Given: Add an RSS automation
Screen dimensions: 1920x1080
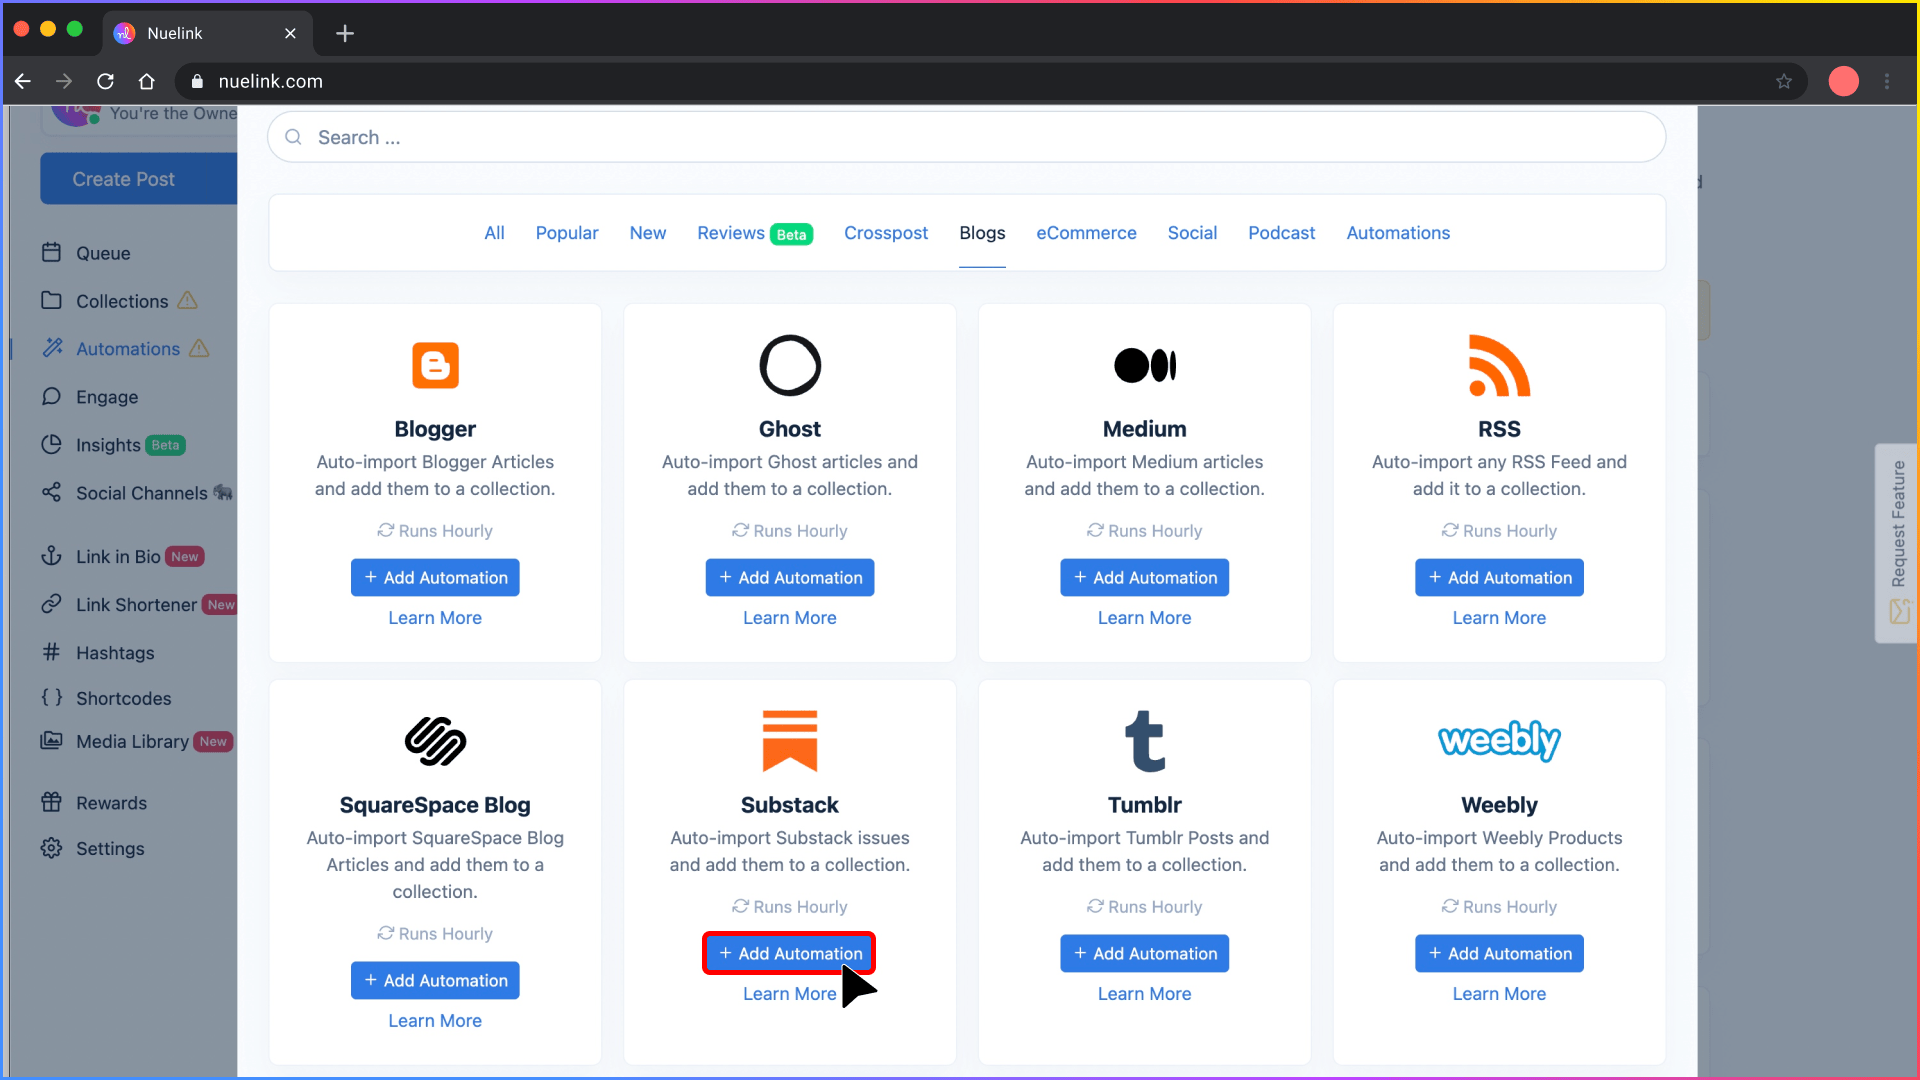Looking at the screenshot, I should (1499, 577).
